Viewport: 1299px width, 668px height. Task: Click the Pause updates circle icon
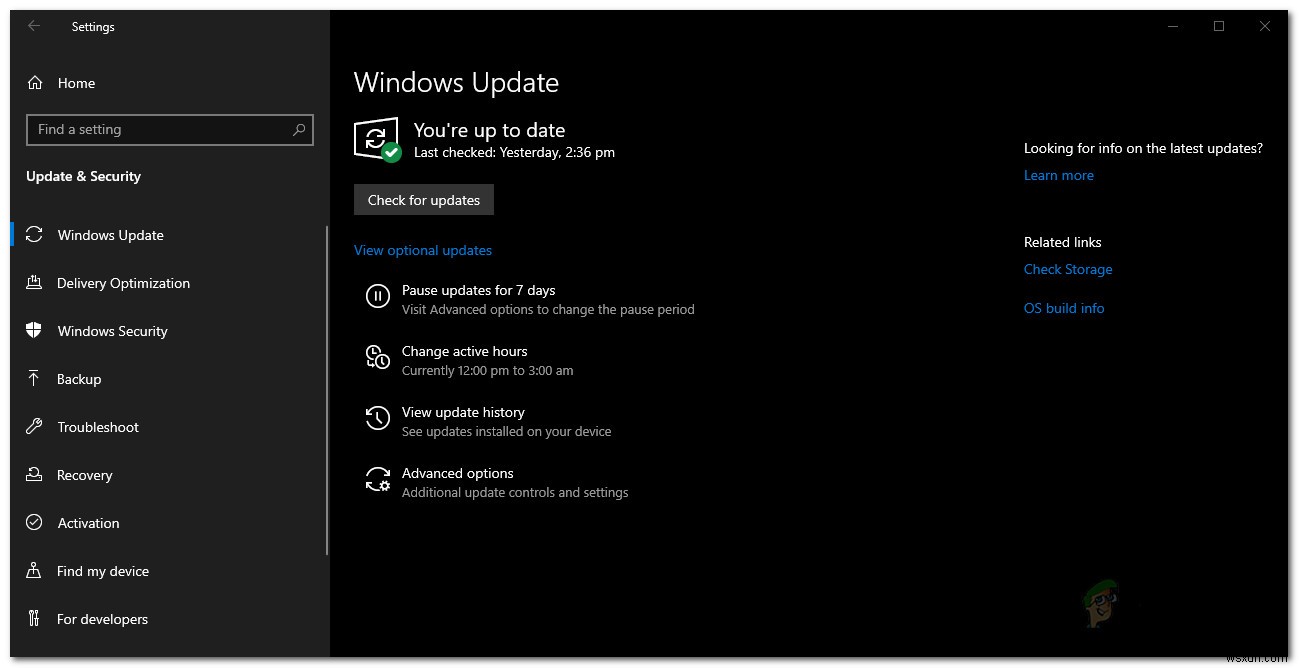[x=378, y=296]
